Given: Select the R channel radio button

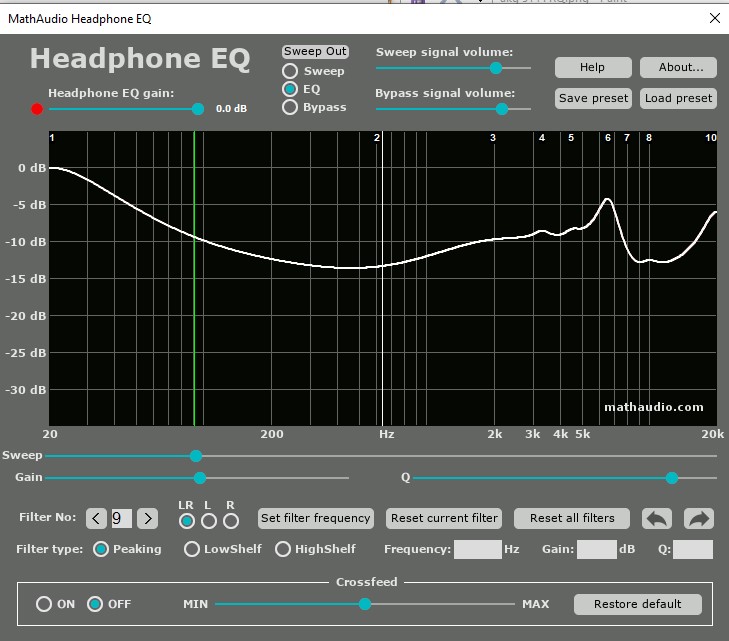Looking at the screenshot, I should tap(231, 521).
